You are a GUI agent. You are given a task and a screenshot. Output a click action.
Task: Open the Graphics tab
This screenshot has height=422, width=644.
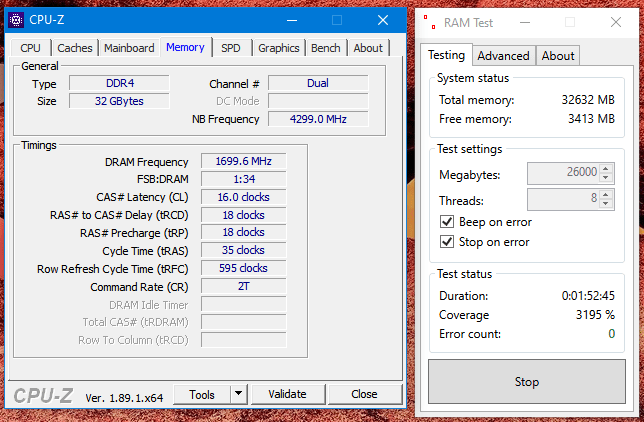tap(279, 48)
